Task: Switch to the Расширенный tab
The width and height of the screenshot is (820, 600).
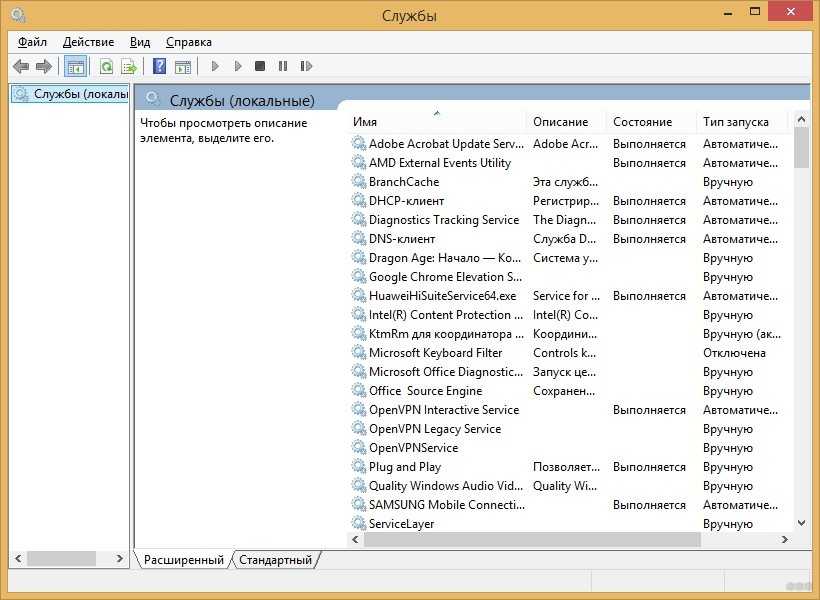Action: pyautogui.click(x=184, y=560)
